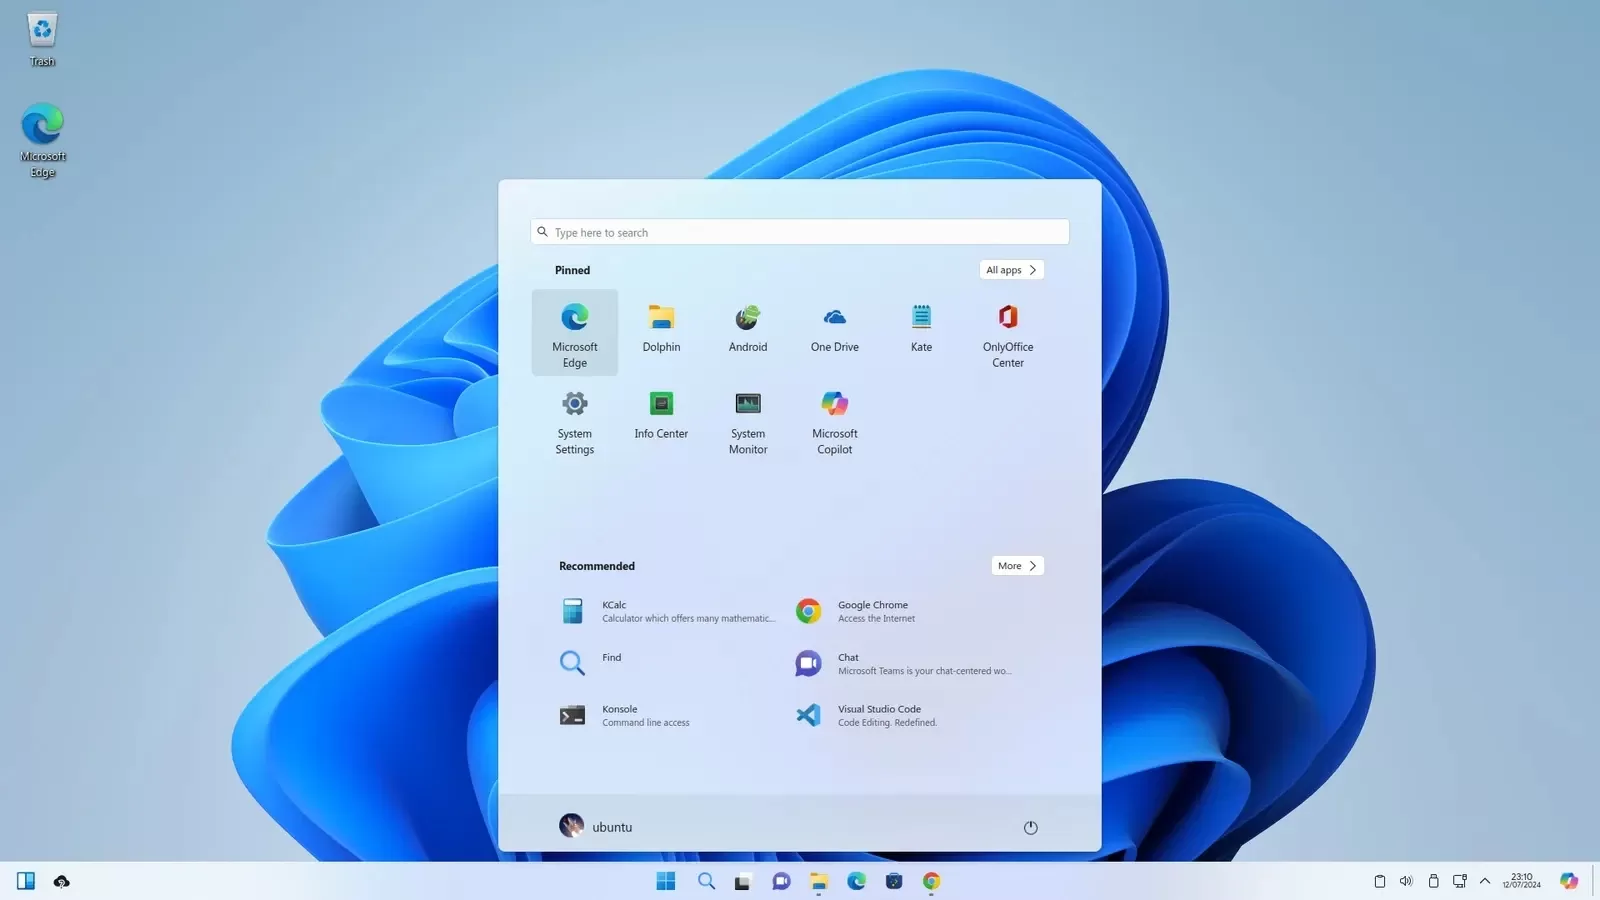Click the Start button on the taskbar
The width and height of the screenshot is (1600, 900).
pos(665,881)
